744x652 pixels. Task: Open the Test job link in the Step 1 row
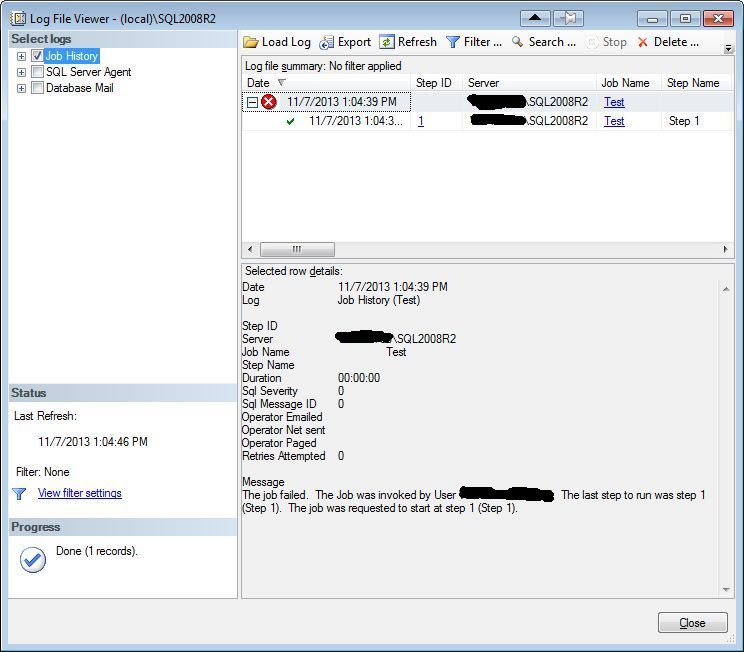pyautogui.click(x=614, y=121)
